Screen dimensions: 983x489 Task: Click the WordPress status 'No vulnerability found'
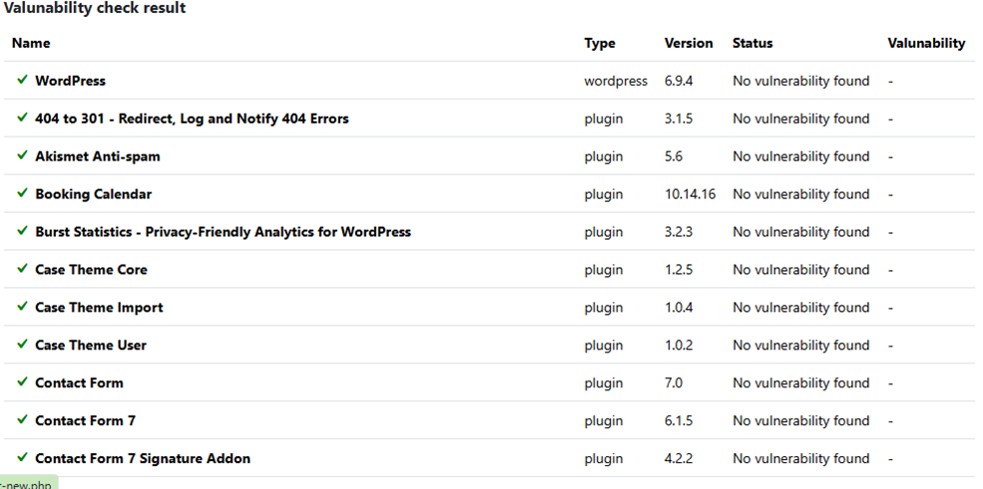click(x=801, y=80)
